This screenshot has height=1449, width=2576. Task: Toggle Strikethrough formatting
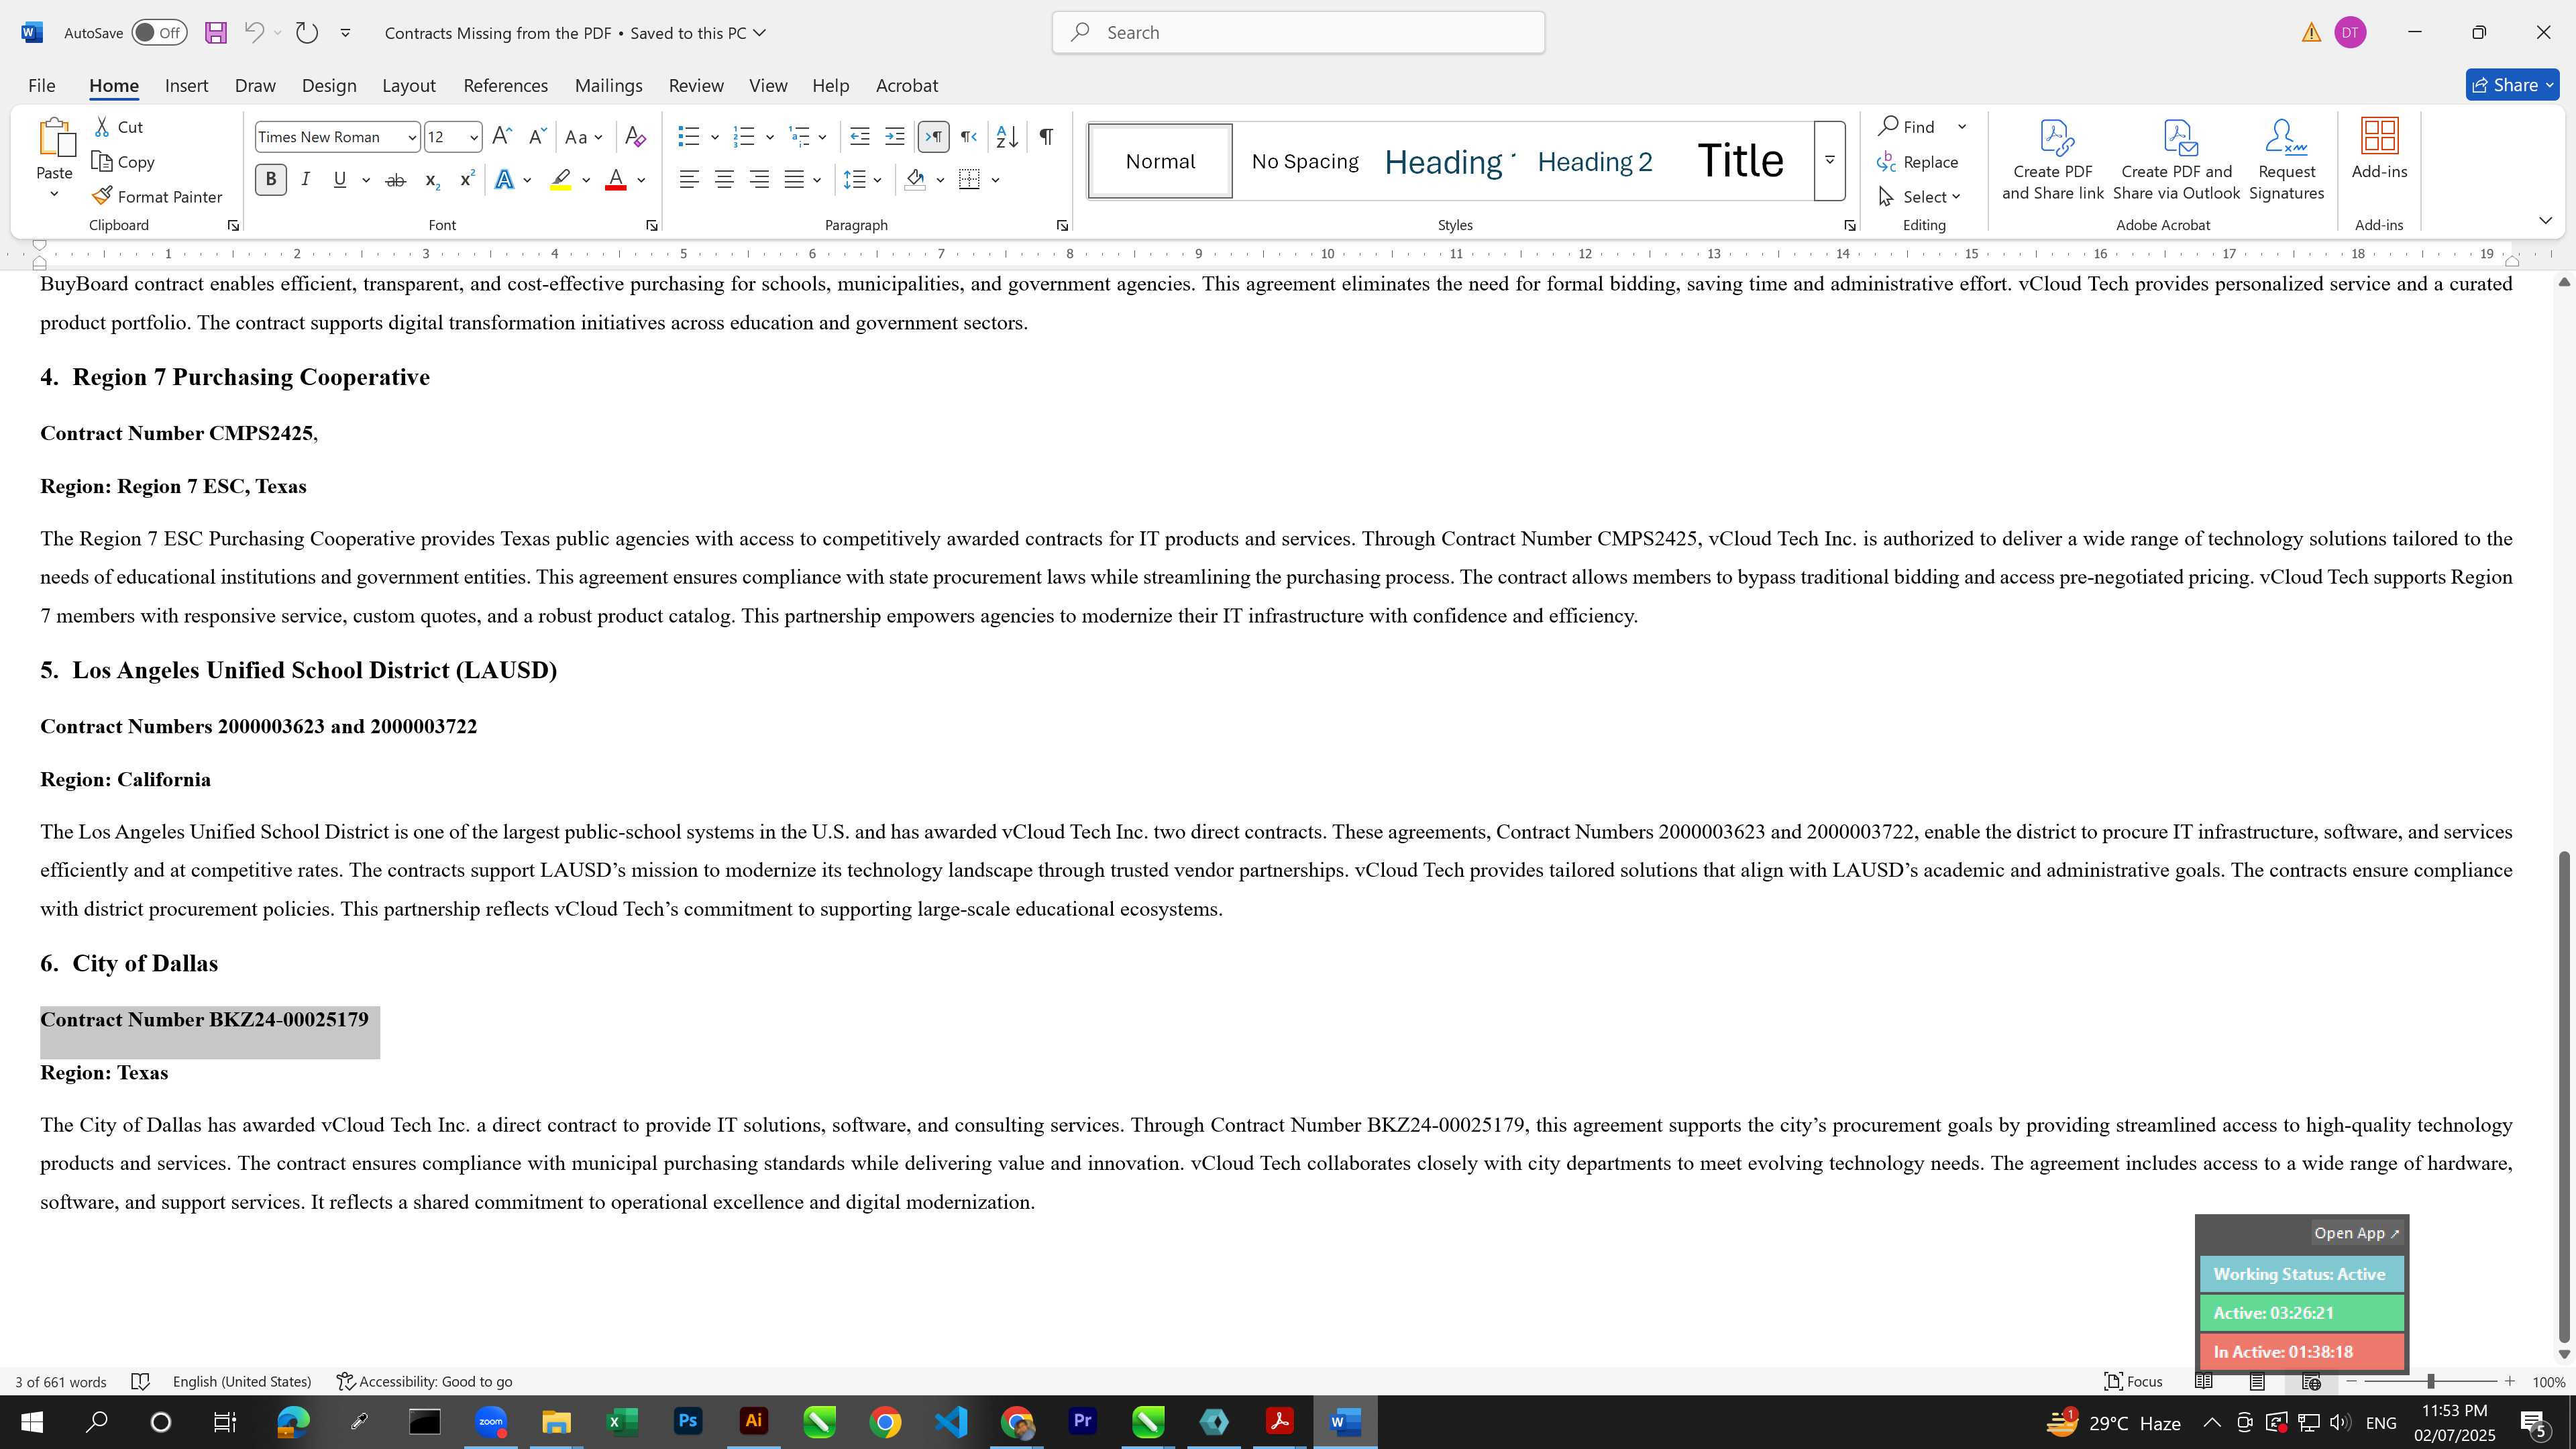[395, 179]
